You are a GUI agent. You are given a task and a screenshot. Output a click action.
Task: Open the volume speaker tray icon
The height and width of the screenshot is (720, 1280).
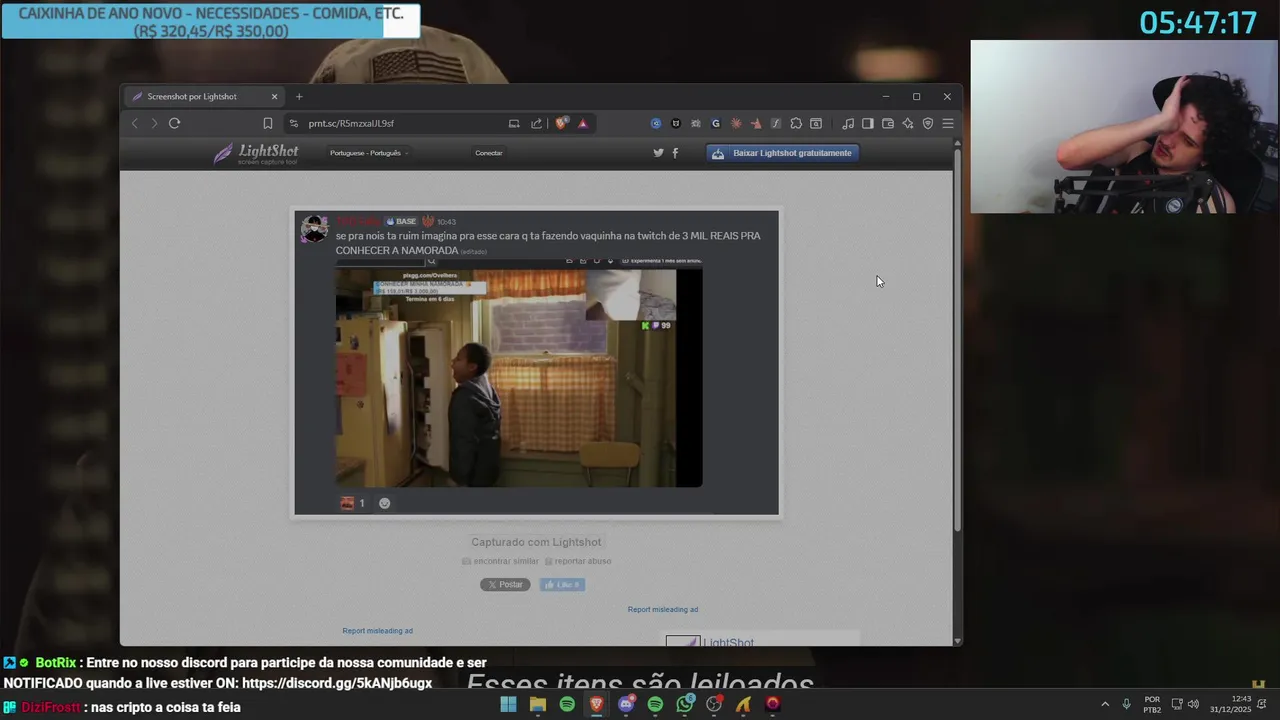[1193, 704]
